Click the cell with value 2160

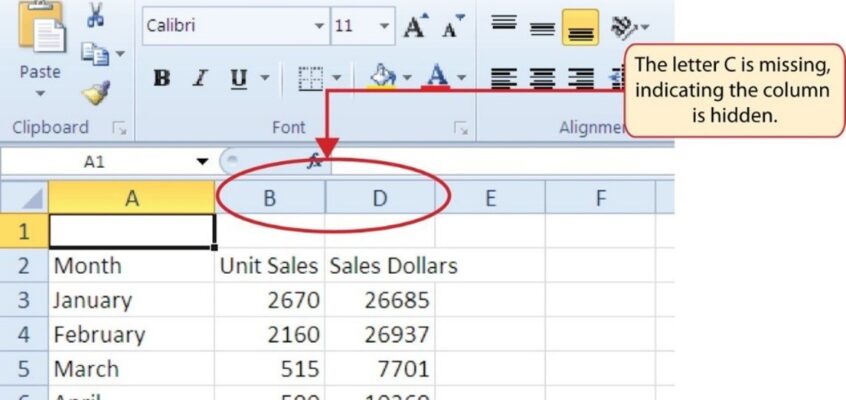270,334
